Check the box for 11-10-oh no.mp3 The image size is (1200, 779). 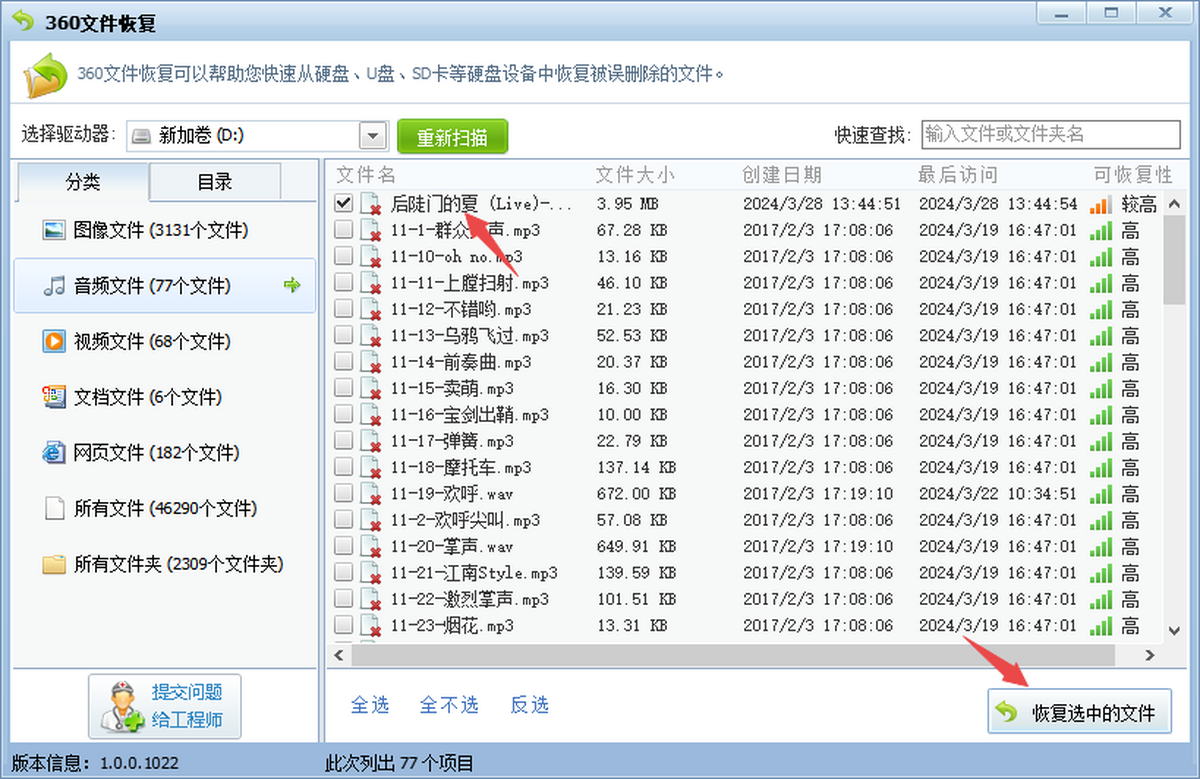pos(344,257)
